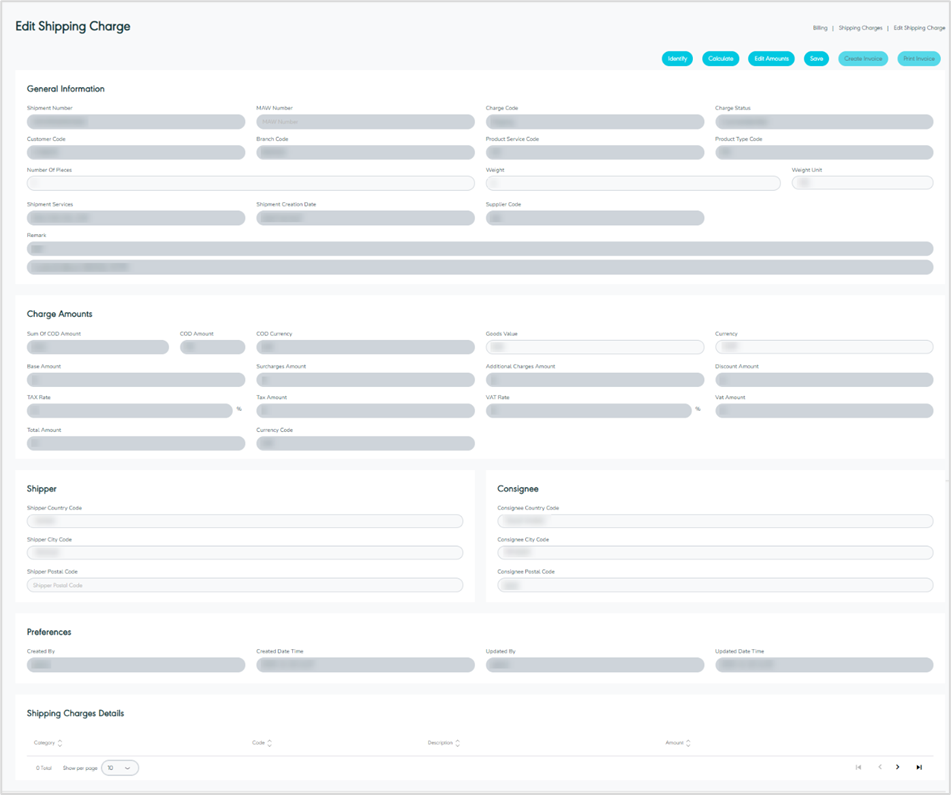Save the shipping charge
Viewport: 951px width, 795px height.
tap(816, 59)
